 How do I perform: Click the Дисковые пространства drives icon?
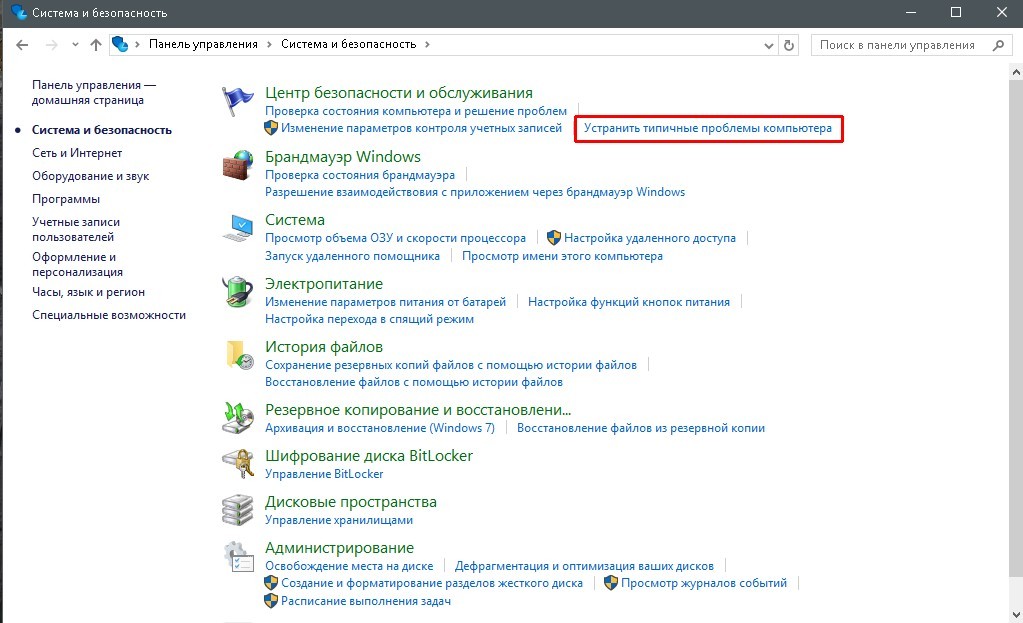[237, 510]
